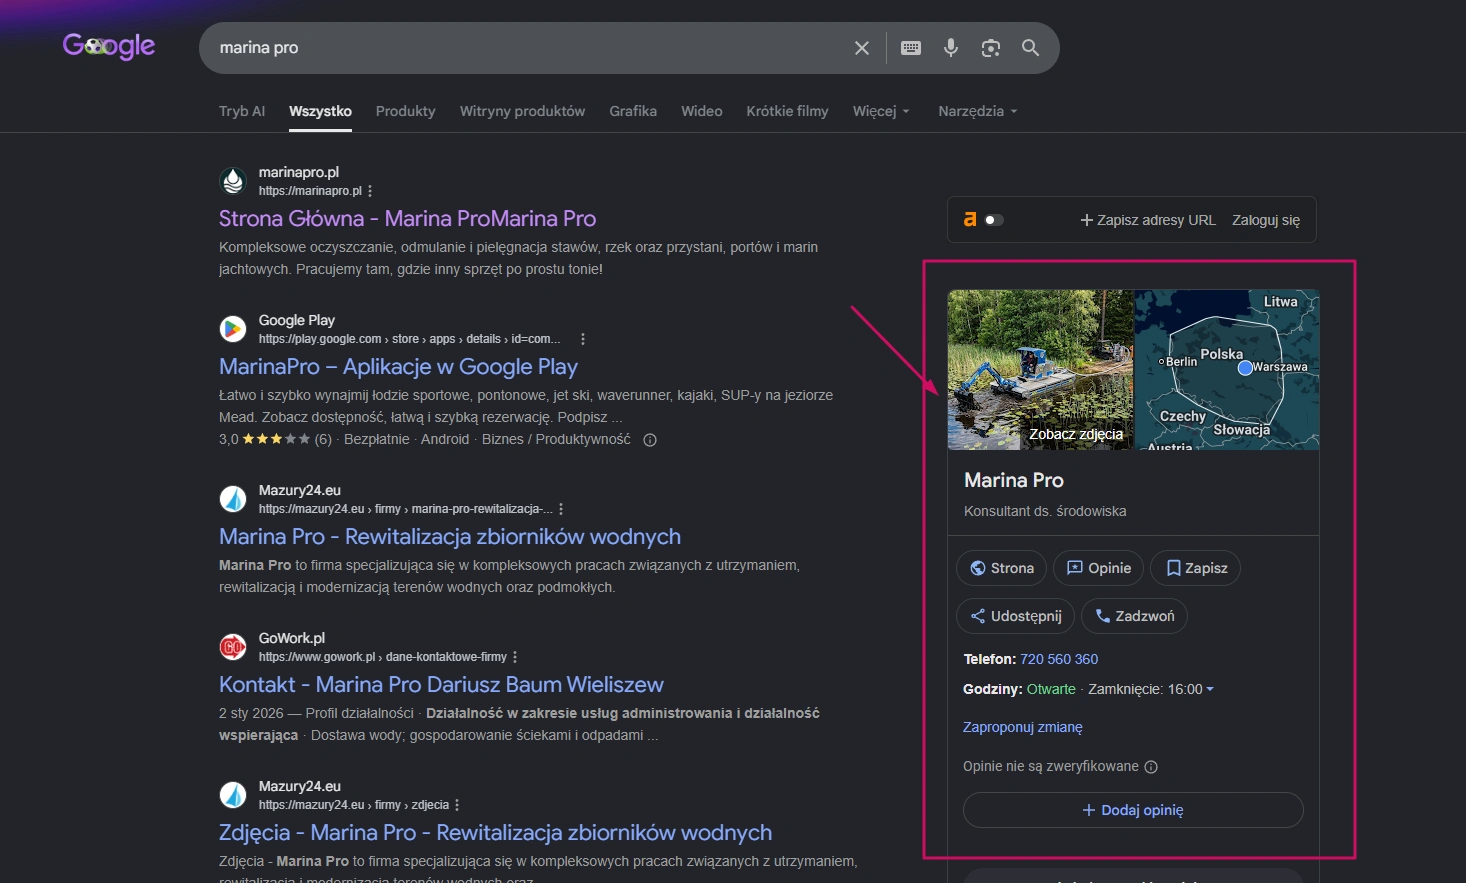Switch to Grafika results
The width and height of the screenshot is (1466, 883).
[x=633, y=111]
